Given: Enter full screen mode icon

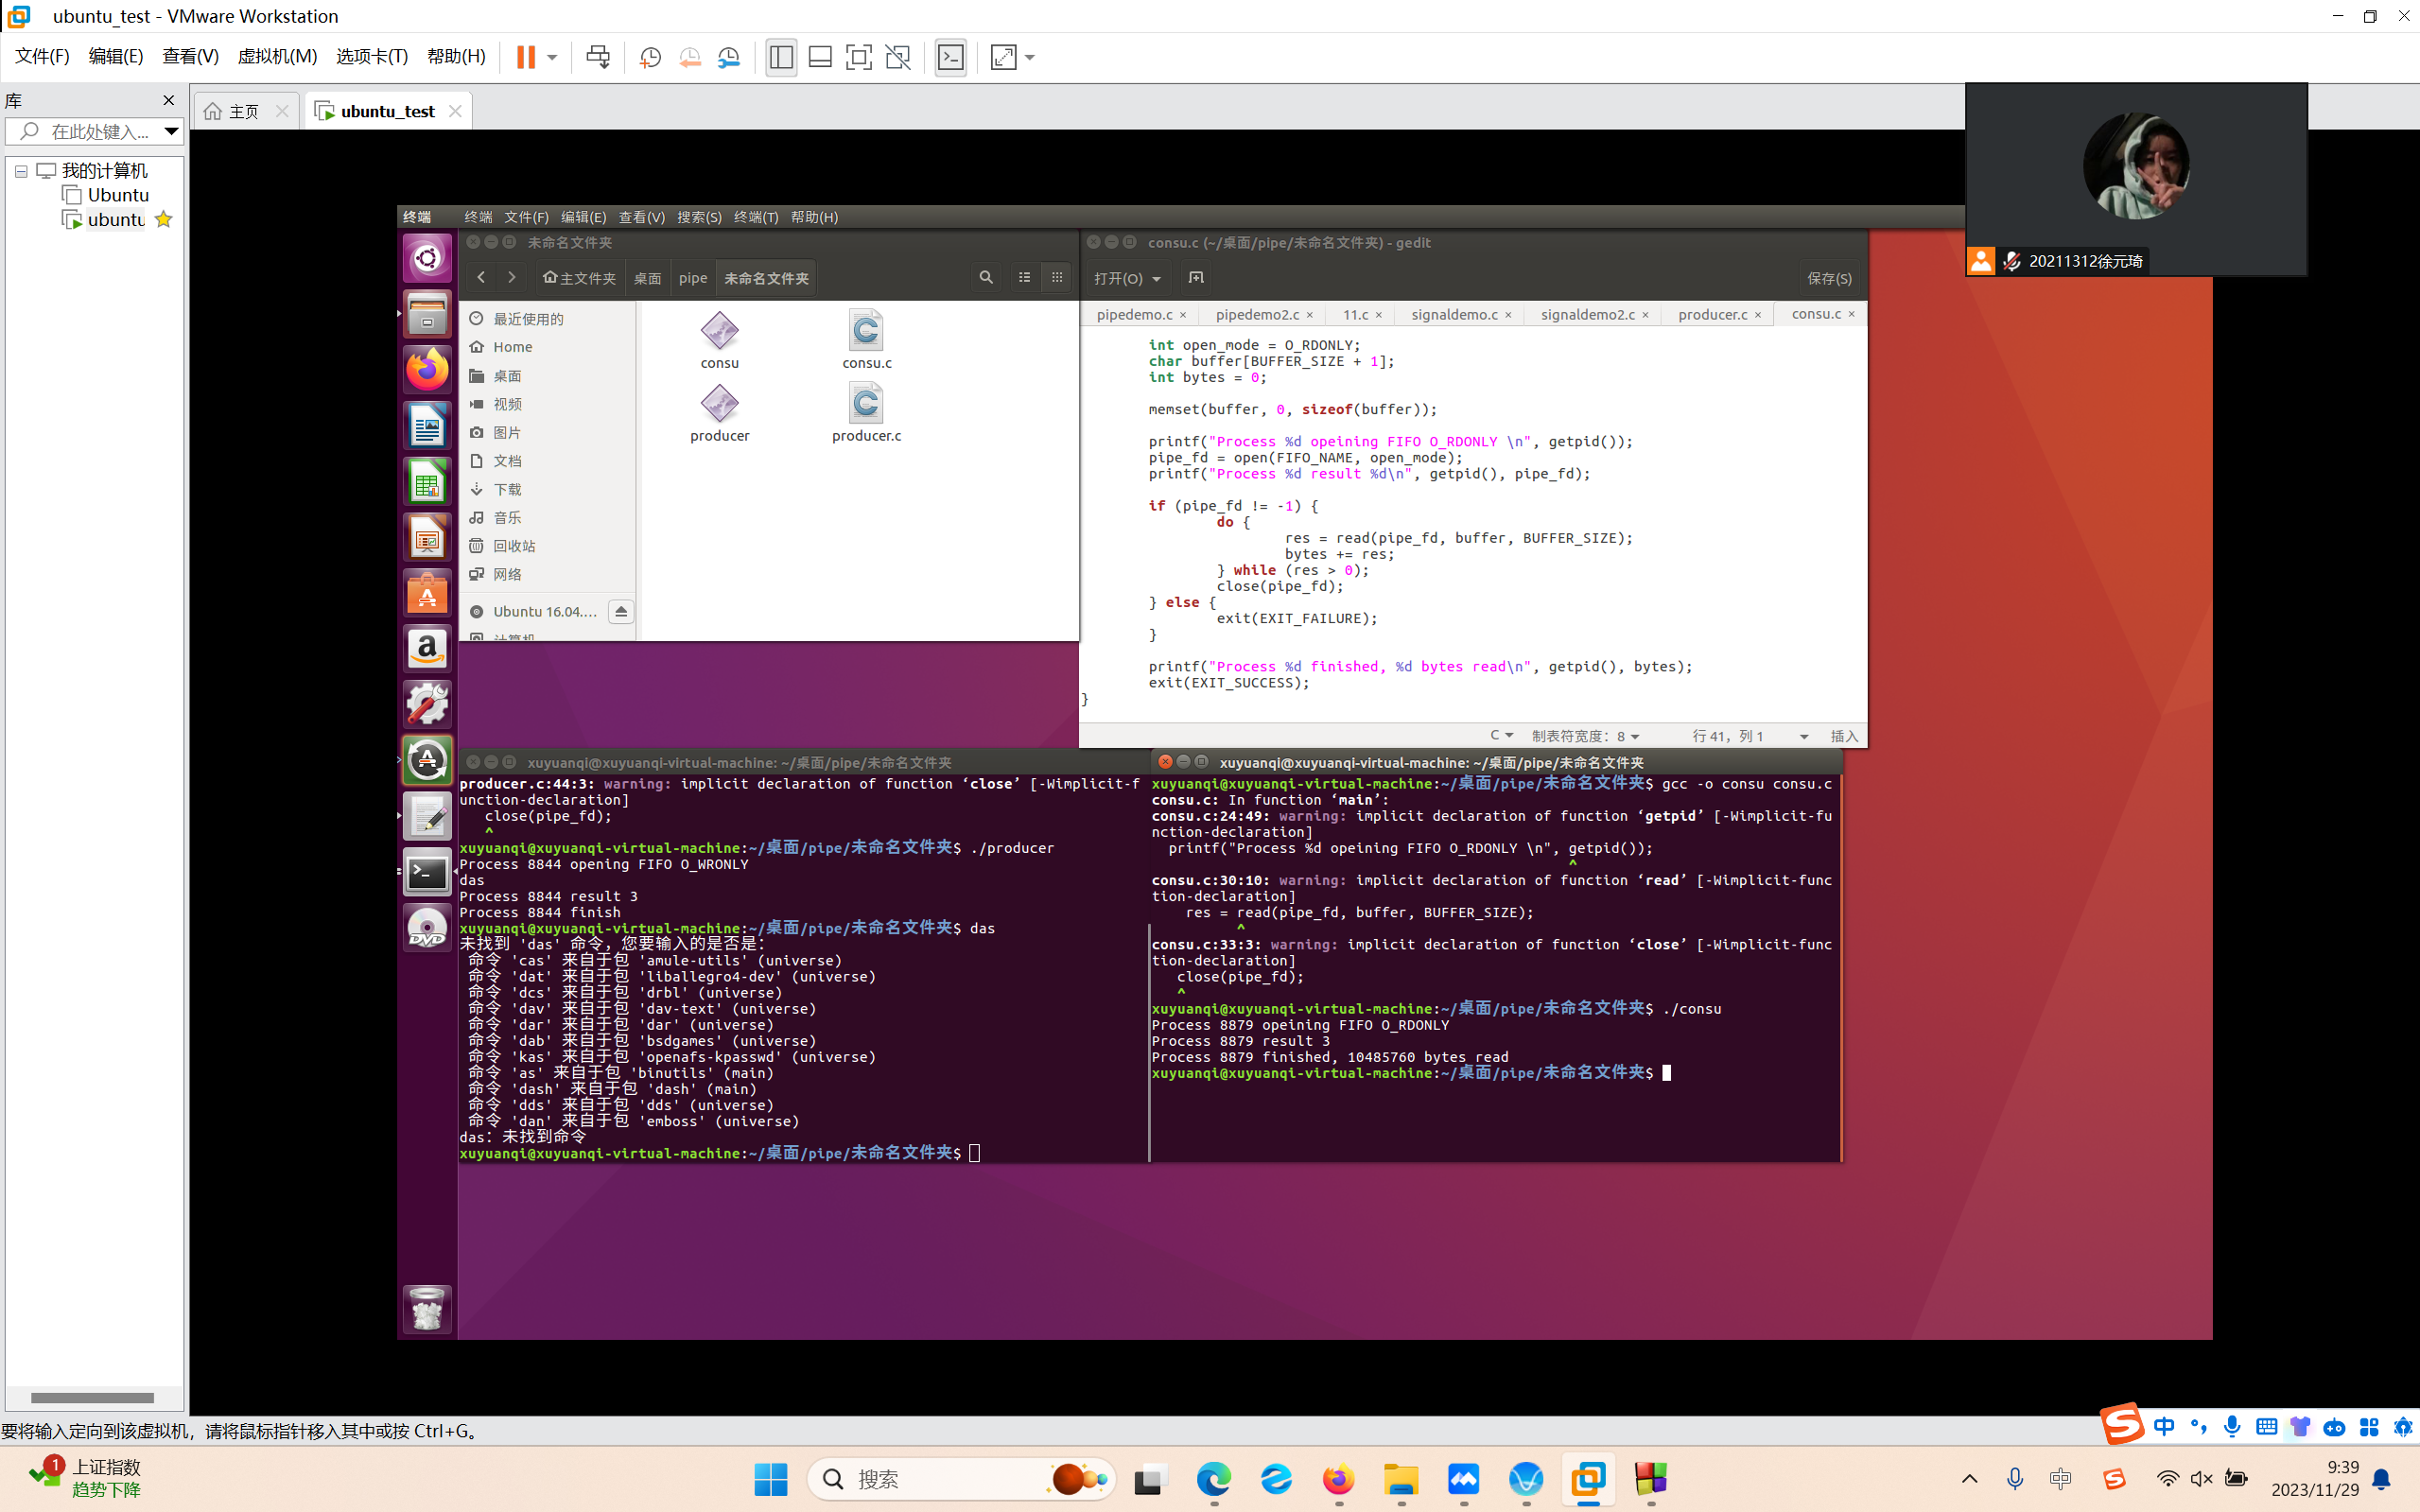Looking at the screenshot, I should [x=858, y=57].
